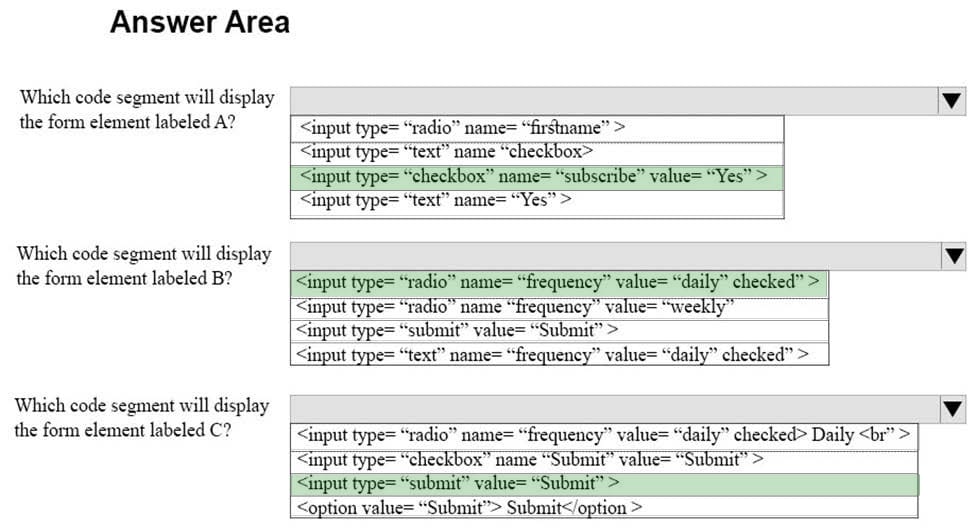Open the gray combo box field for element A
Screen dimensions: 976x532
[x=612, y=100]
